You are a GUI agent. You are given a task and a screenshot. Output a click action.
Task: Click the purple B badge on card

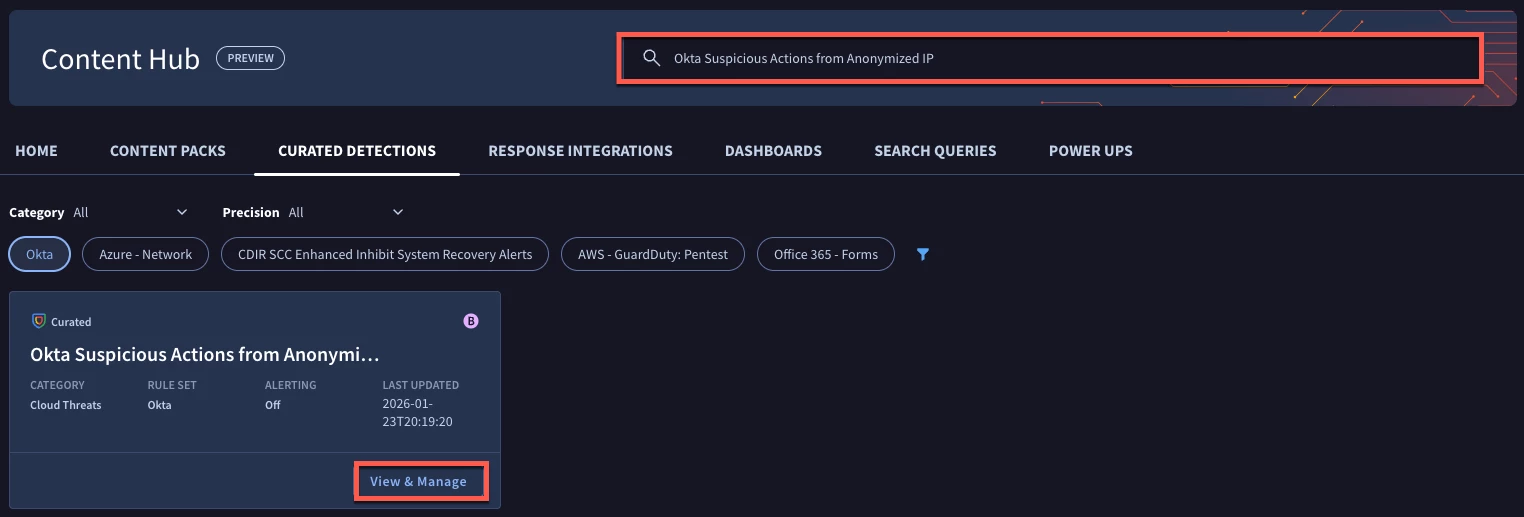(x=471, y=321)
